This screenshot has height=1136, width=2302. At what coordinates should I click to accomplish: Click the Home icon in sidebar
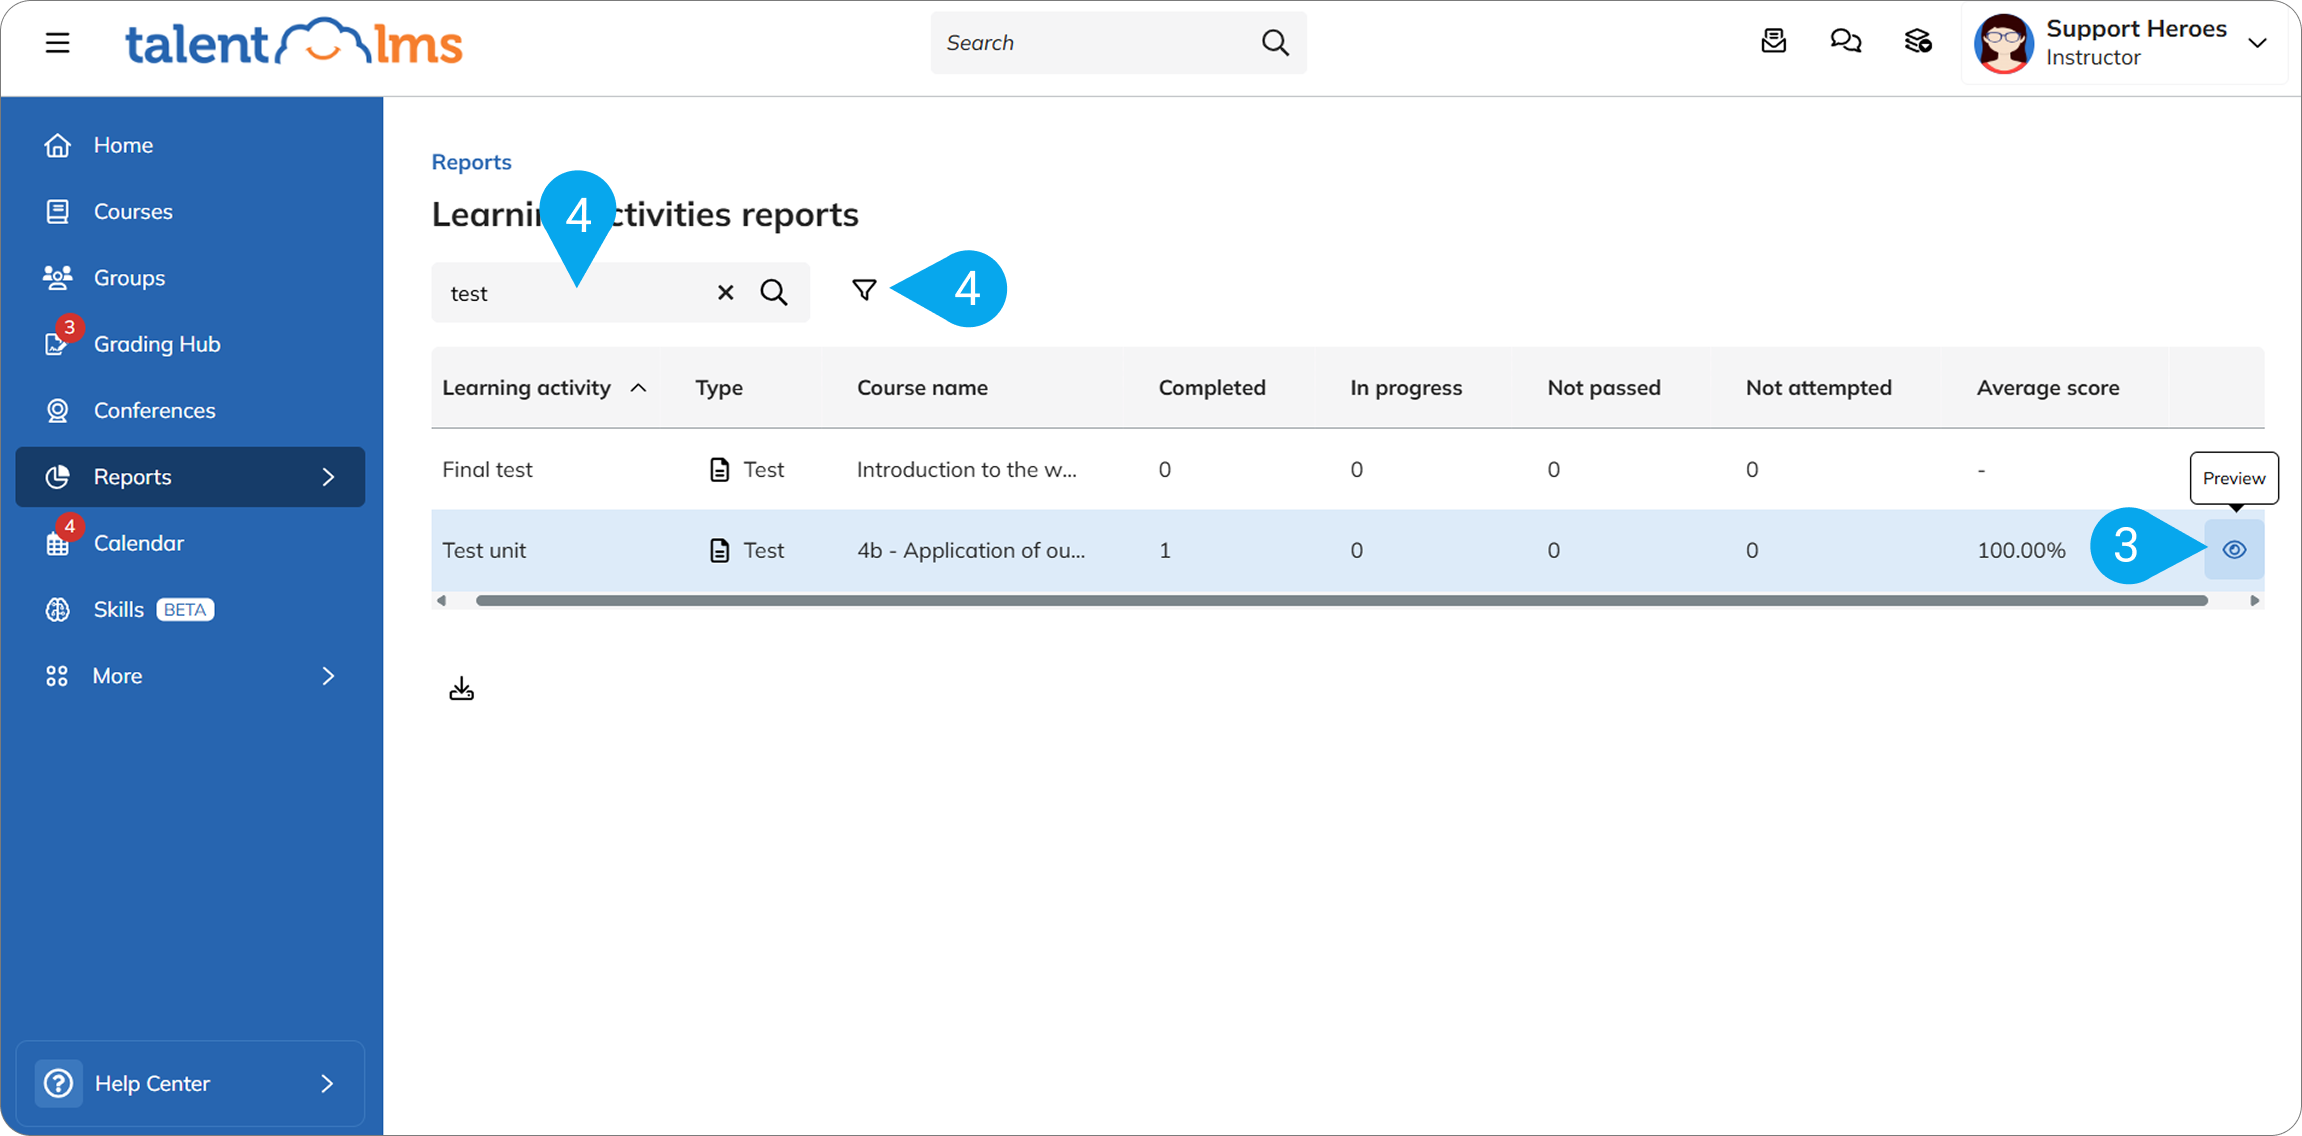tap(58, 145)
